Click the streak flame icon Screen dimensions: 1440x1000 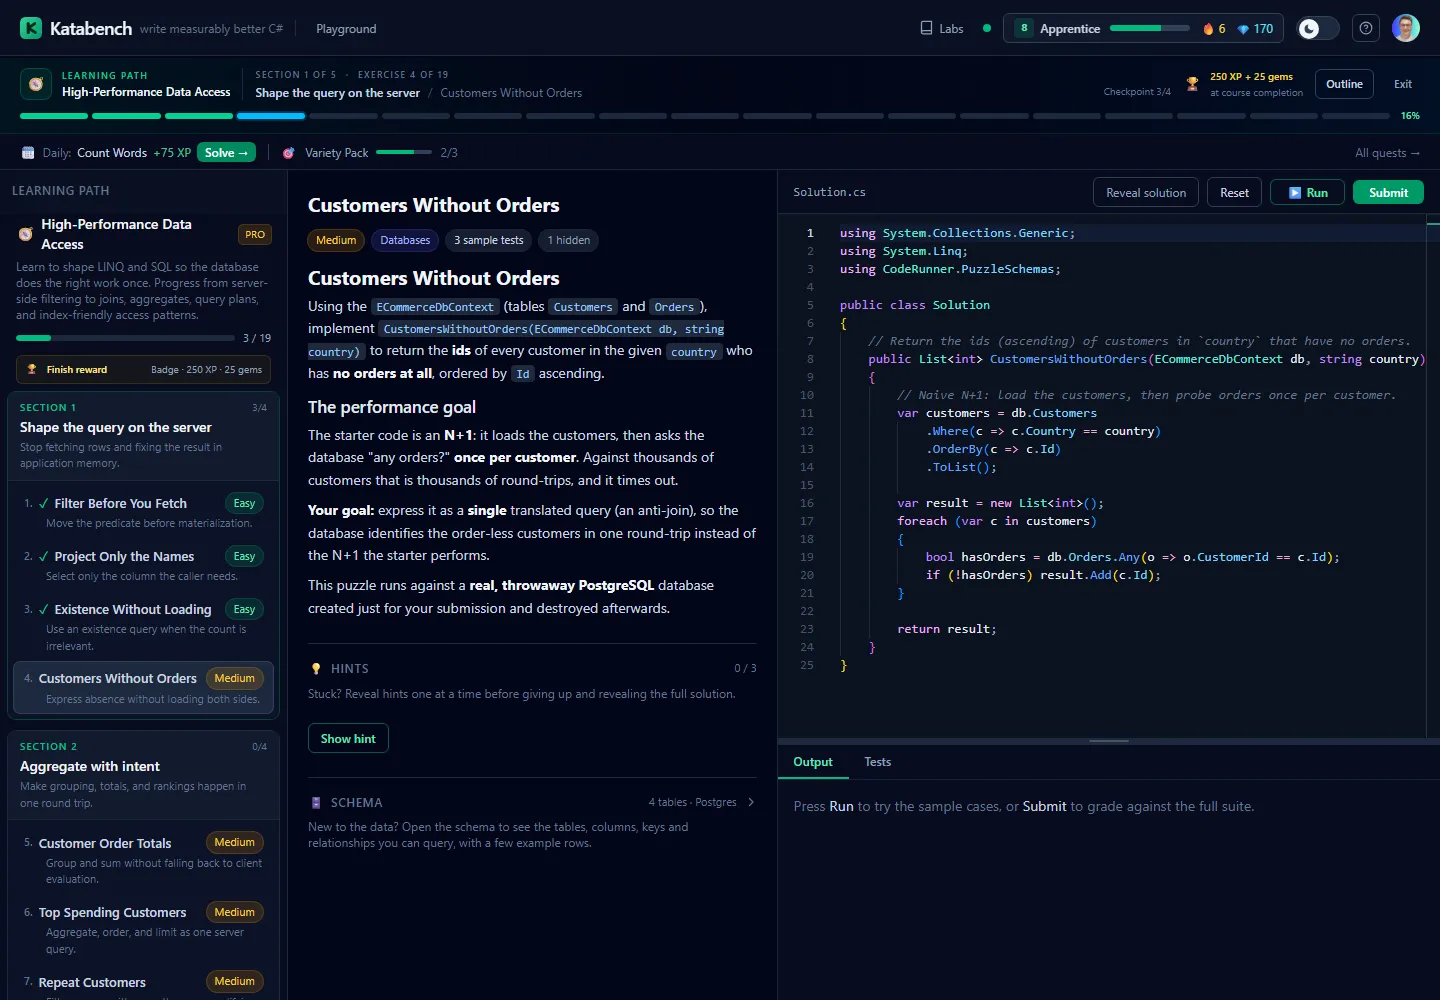[x=1208, y=29]
